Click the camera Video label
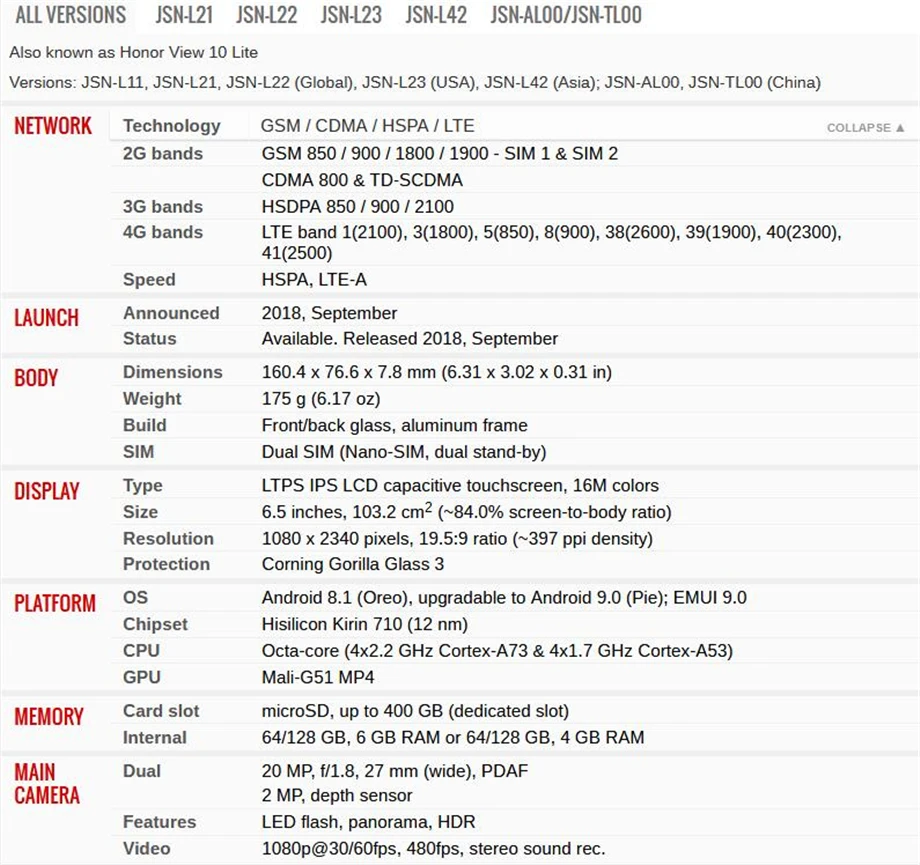This screenshot has height=865, width=920. tap(146, 849)
